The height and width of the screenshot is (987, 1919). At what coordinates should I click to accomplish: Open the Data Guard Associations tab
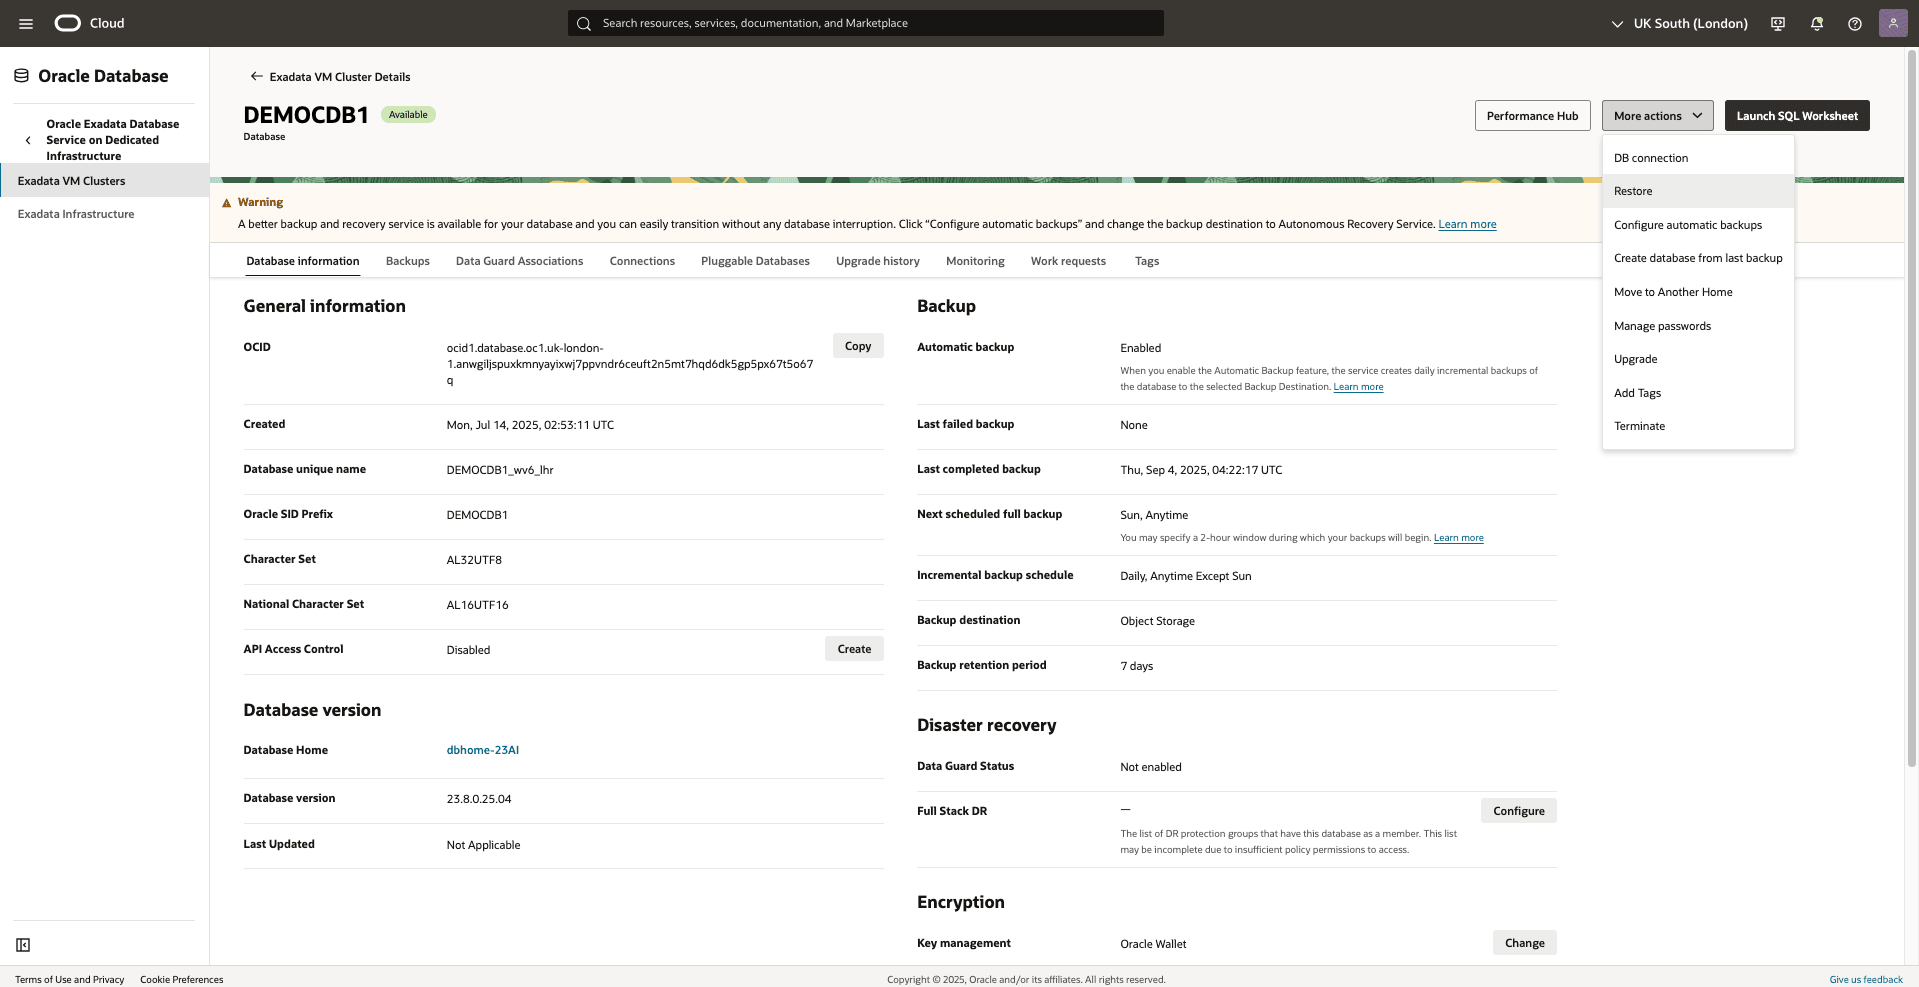pos(519,261)
